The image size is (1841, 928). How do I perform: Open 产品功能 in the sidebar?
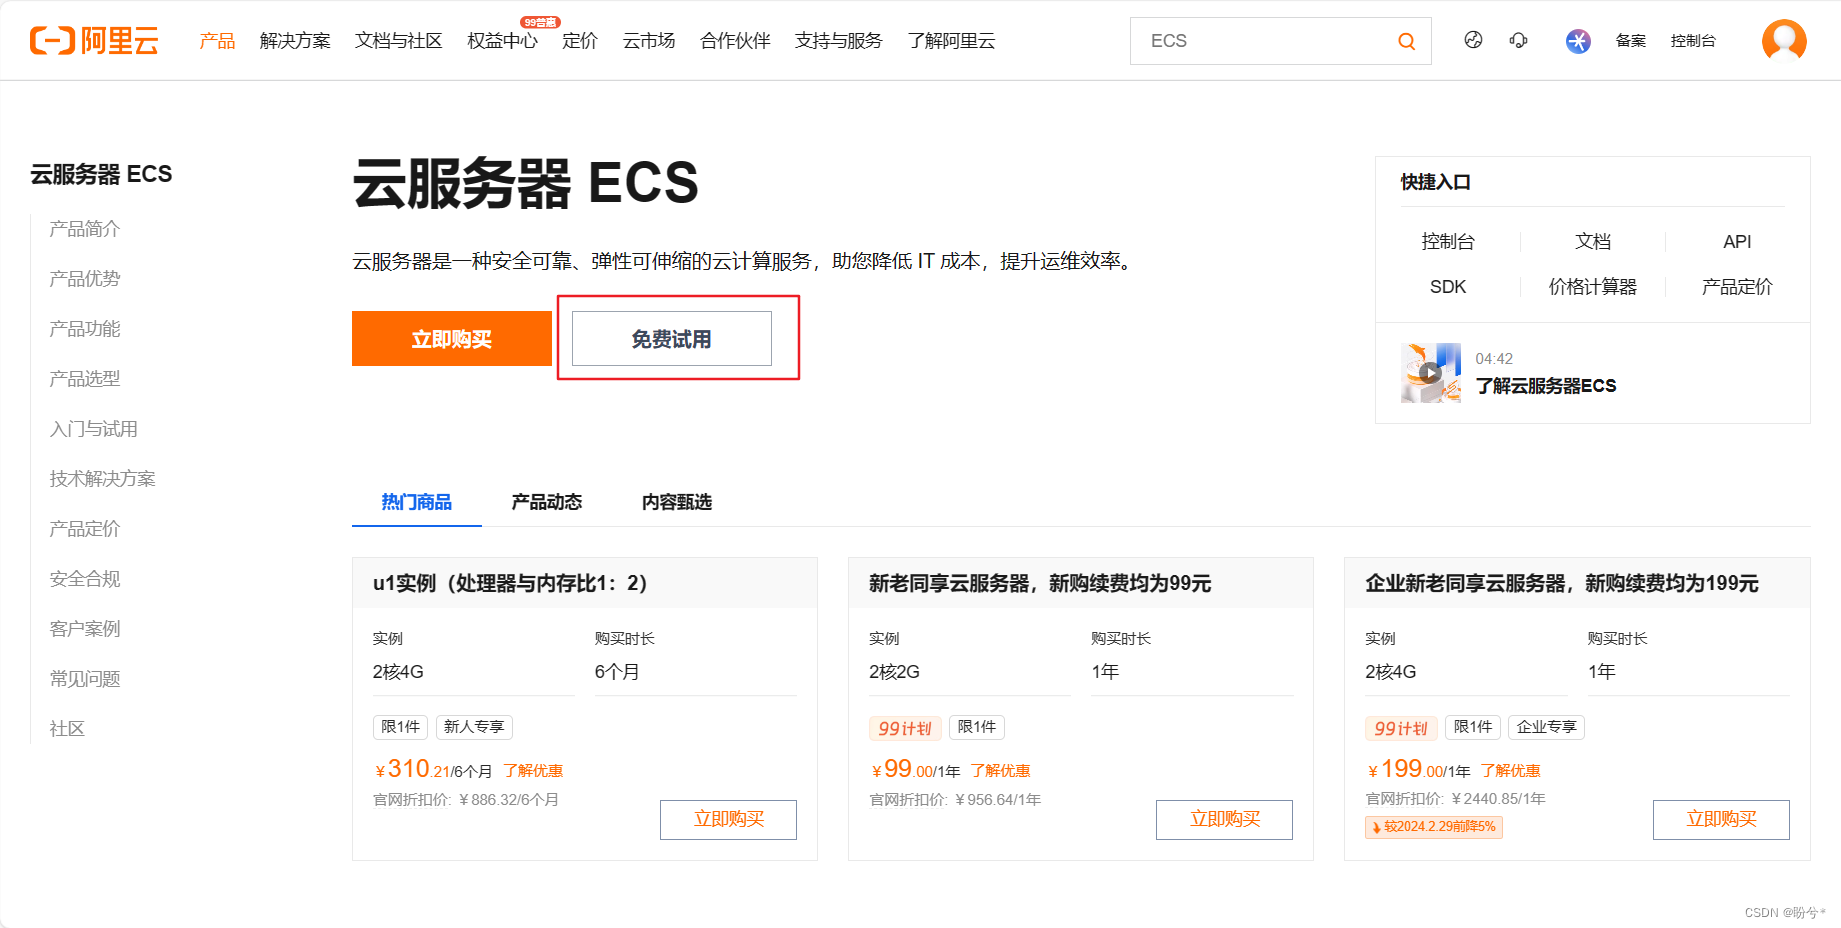tap(85, 329)
